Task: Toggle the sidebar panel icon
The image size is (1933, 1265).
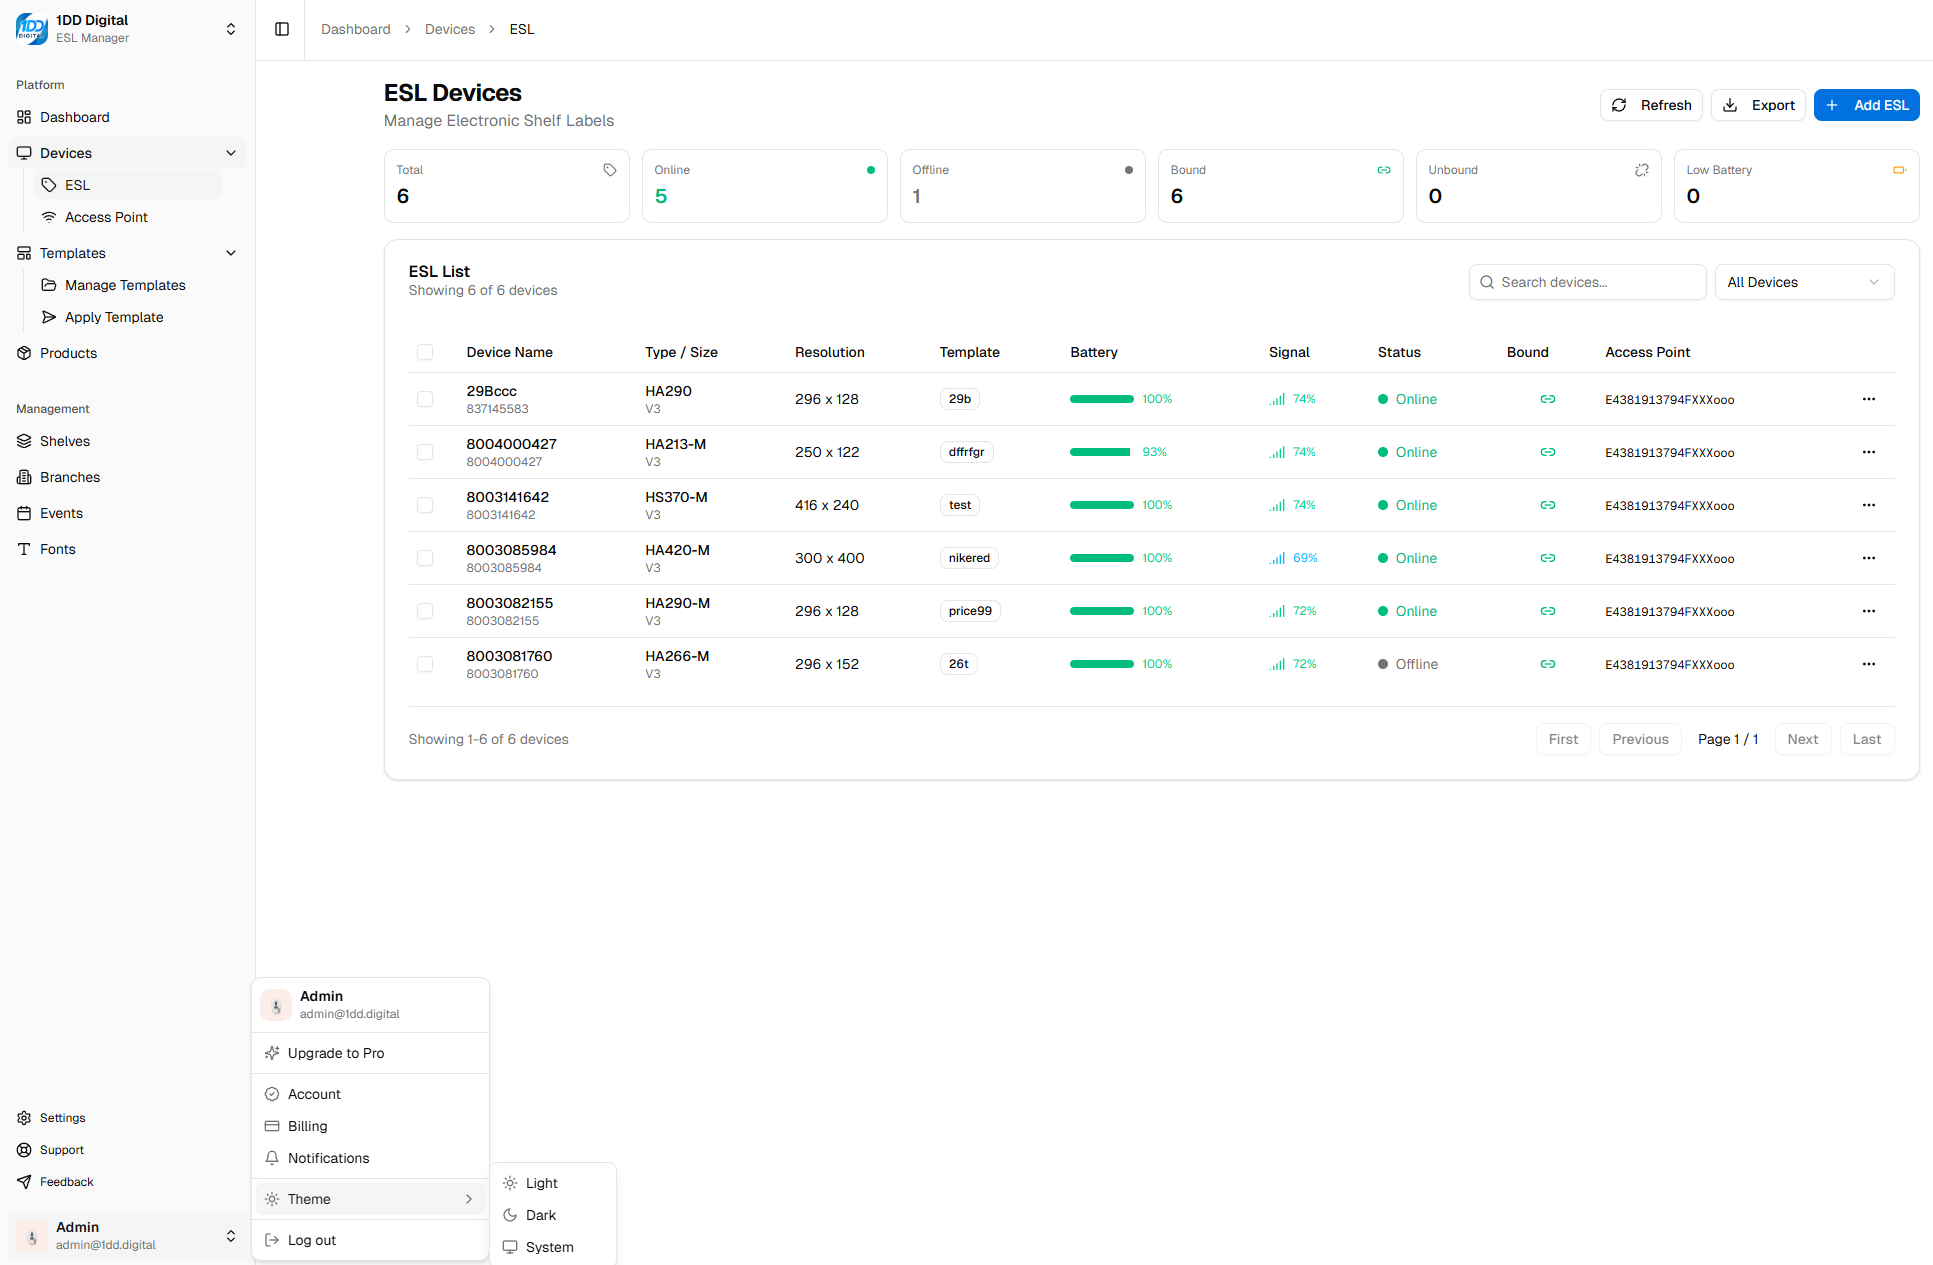Action: point(282,29)
